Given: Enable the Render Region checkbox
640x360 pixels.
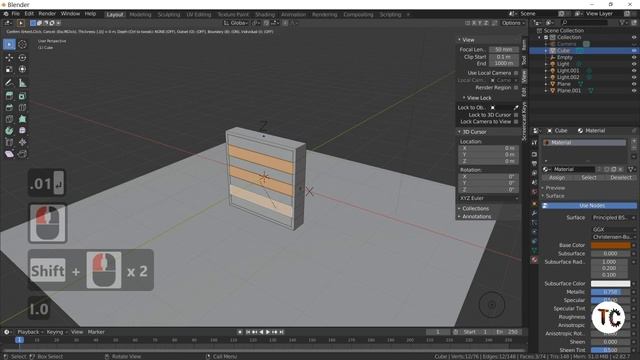Looking at the screenshot, I should click(516, 88).
